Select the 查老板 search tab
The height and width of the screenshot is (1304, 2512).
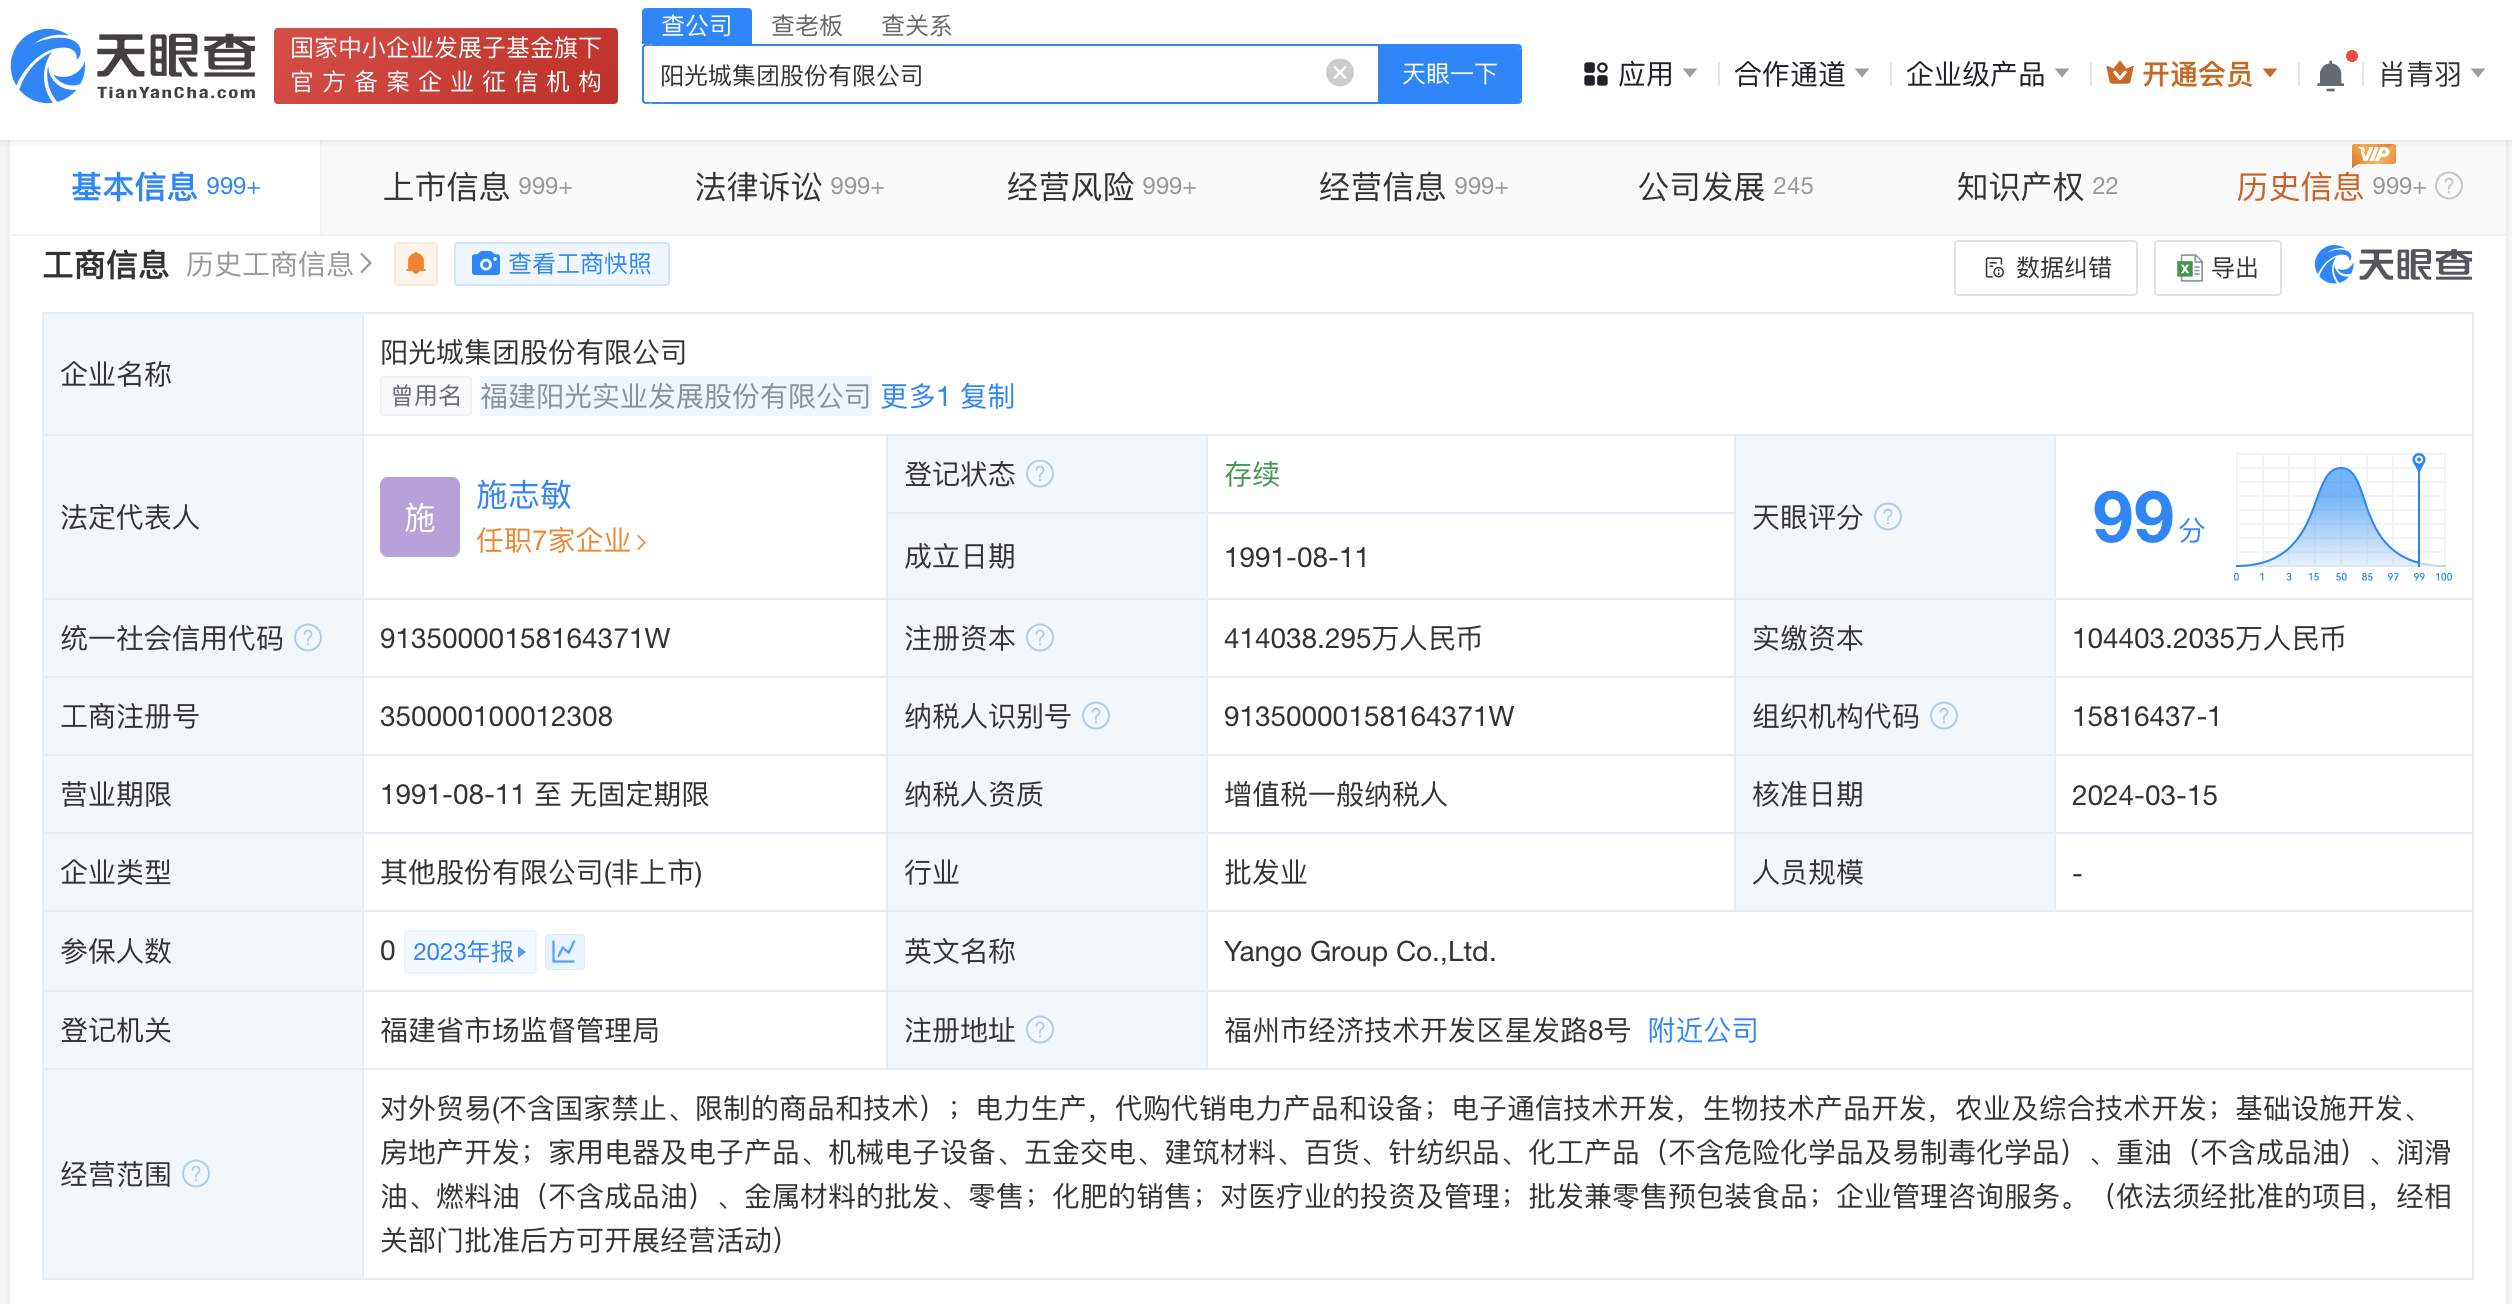point(806,25)
